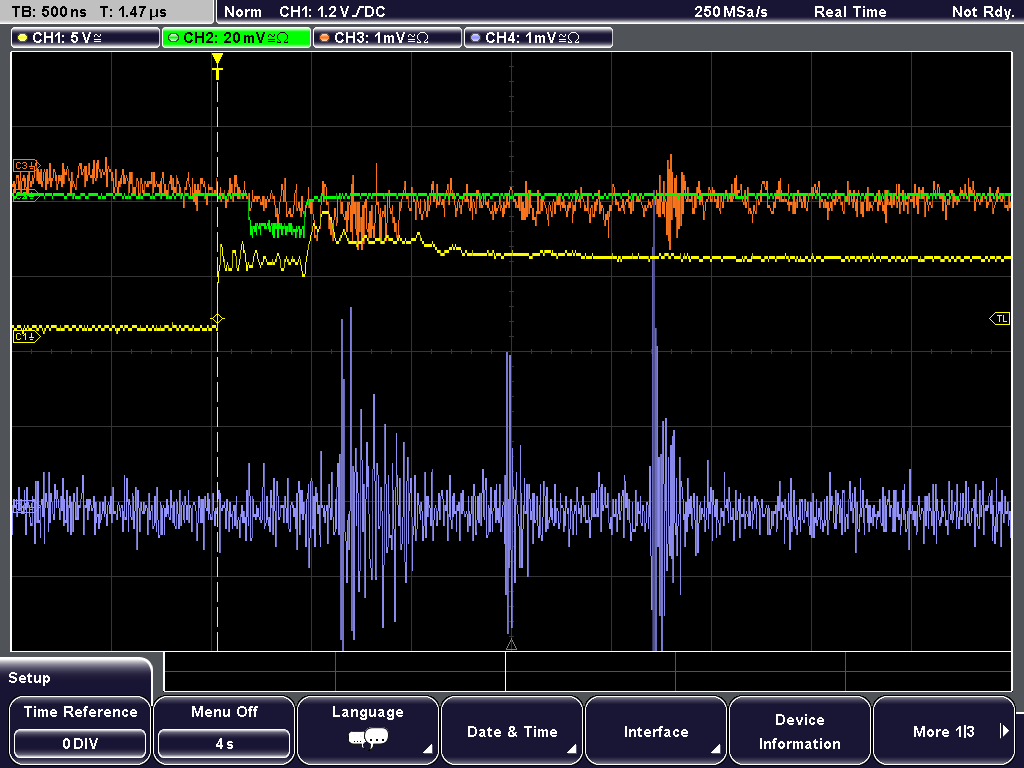Screen dimensions: 1024x768
Task: Click the TB: 500 ns timebase readout
Action: (x=49, y=12)
